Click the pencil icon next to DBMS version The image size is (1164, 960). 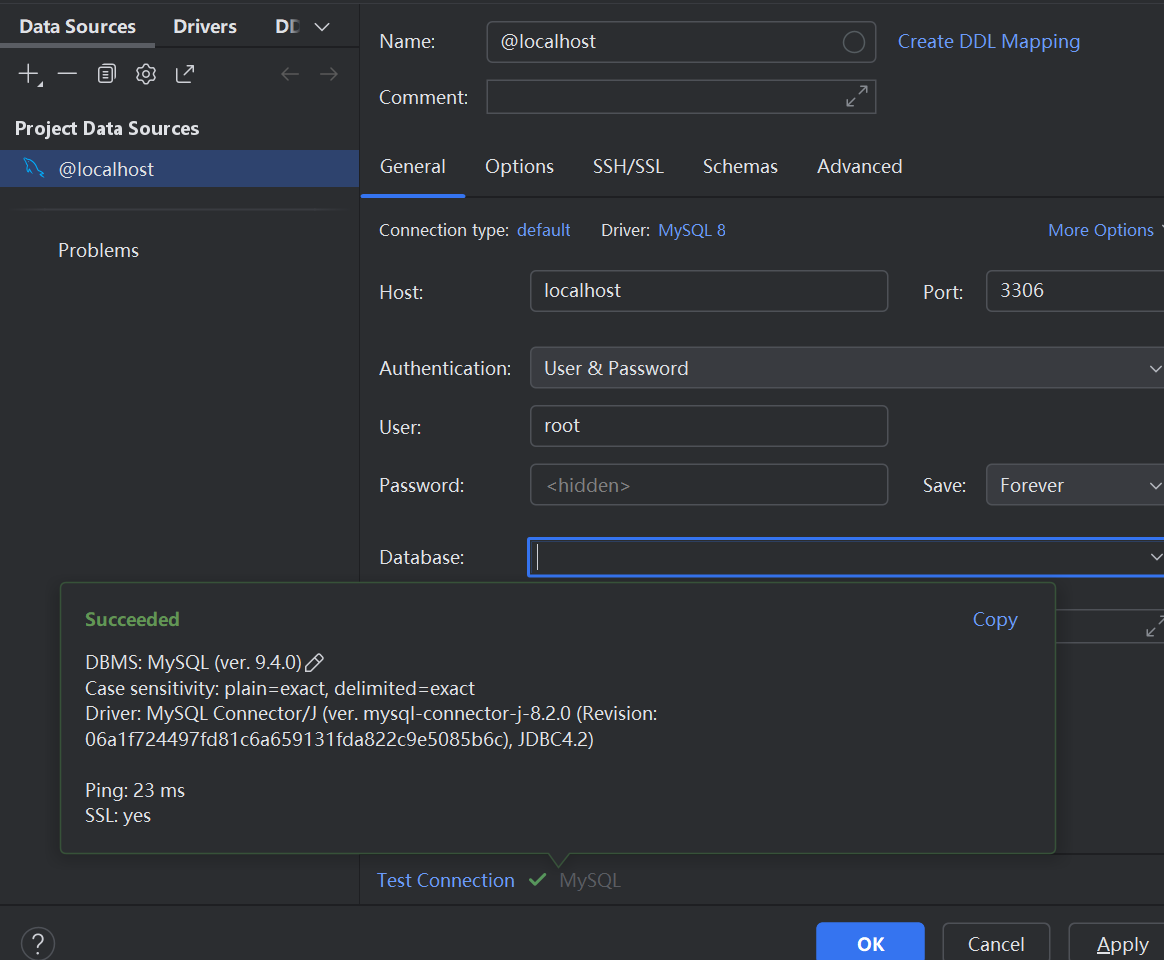click(314, 662)
